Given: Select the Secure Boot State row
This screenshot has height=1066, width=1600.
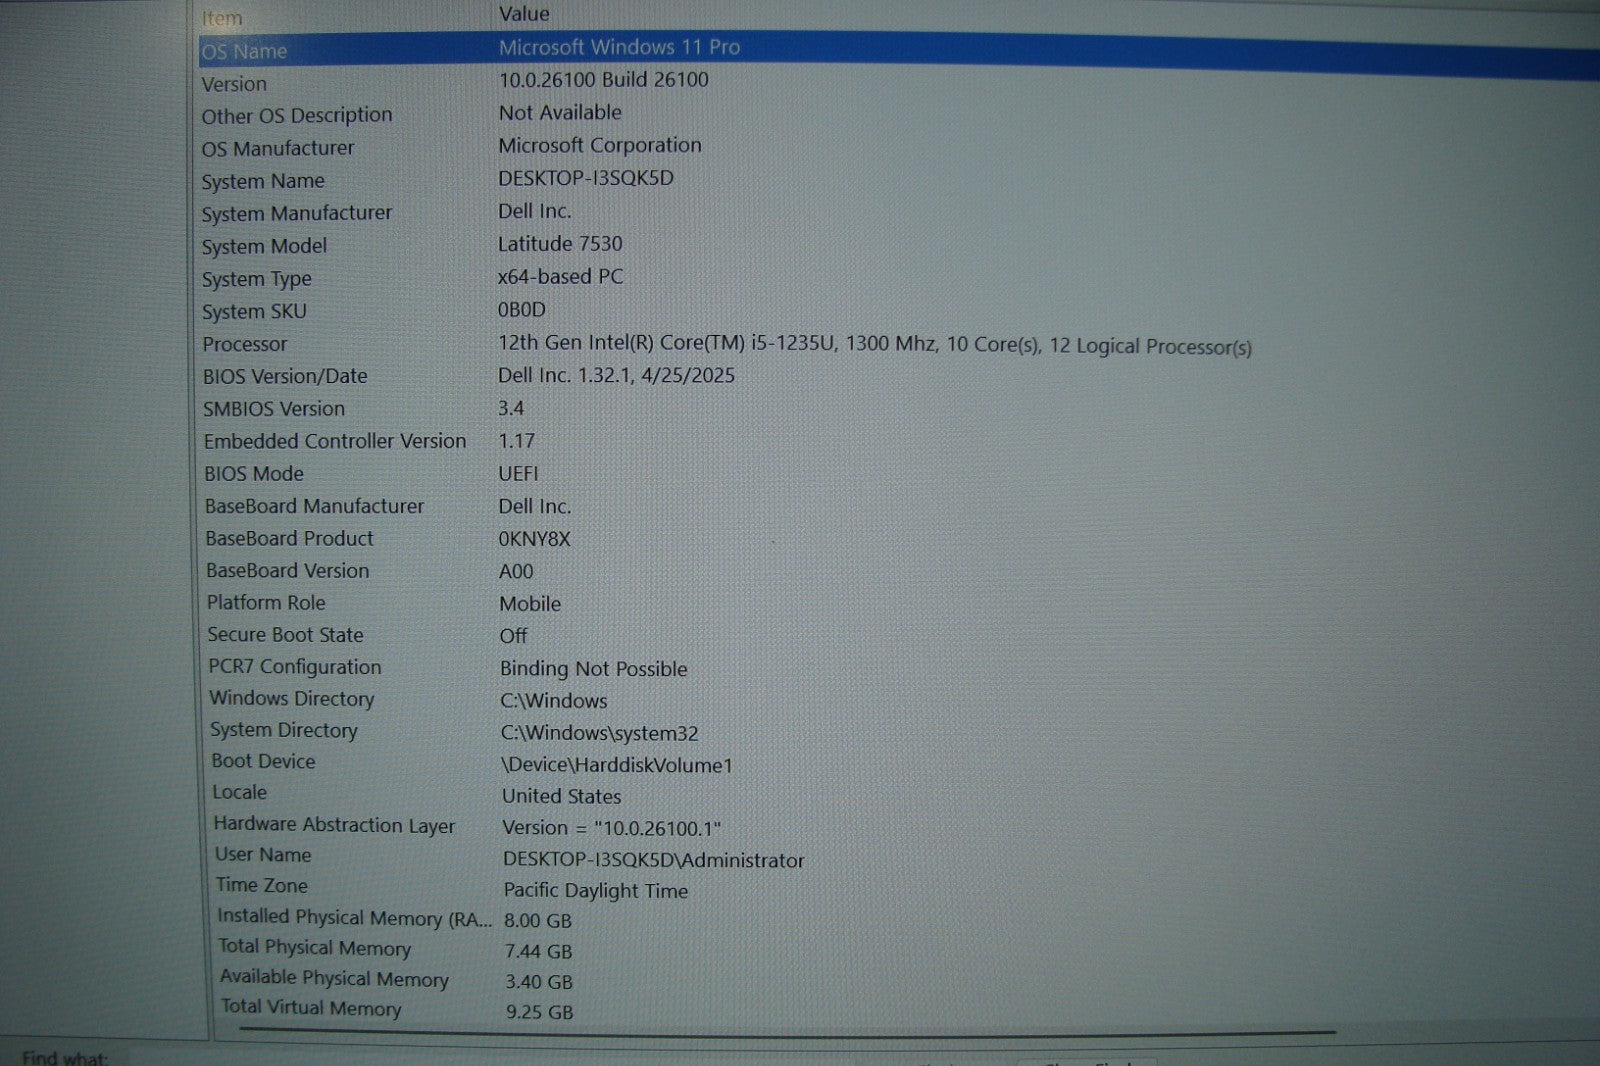Looking at the screenshot, I should tap(285, 635).
